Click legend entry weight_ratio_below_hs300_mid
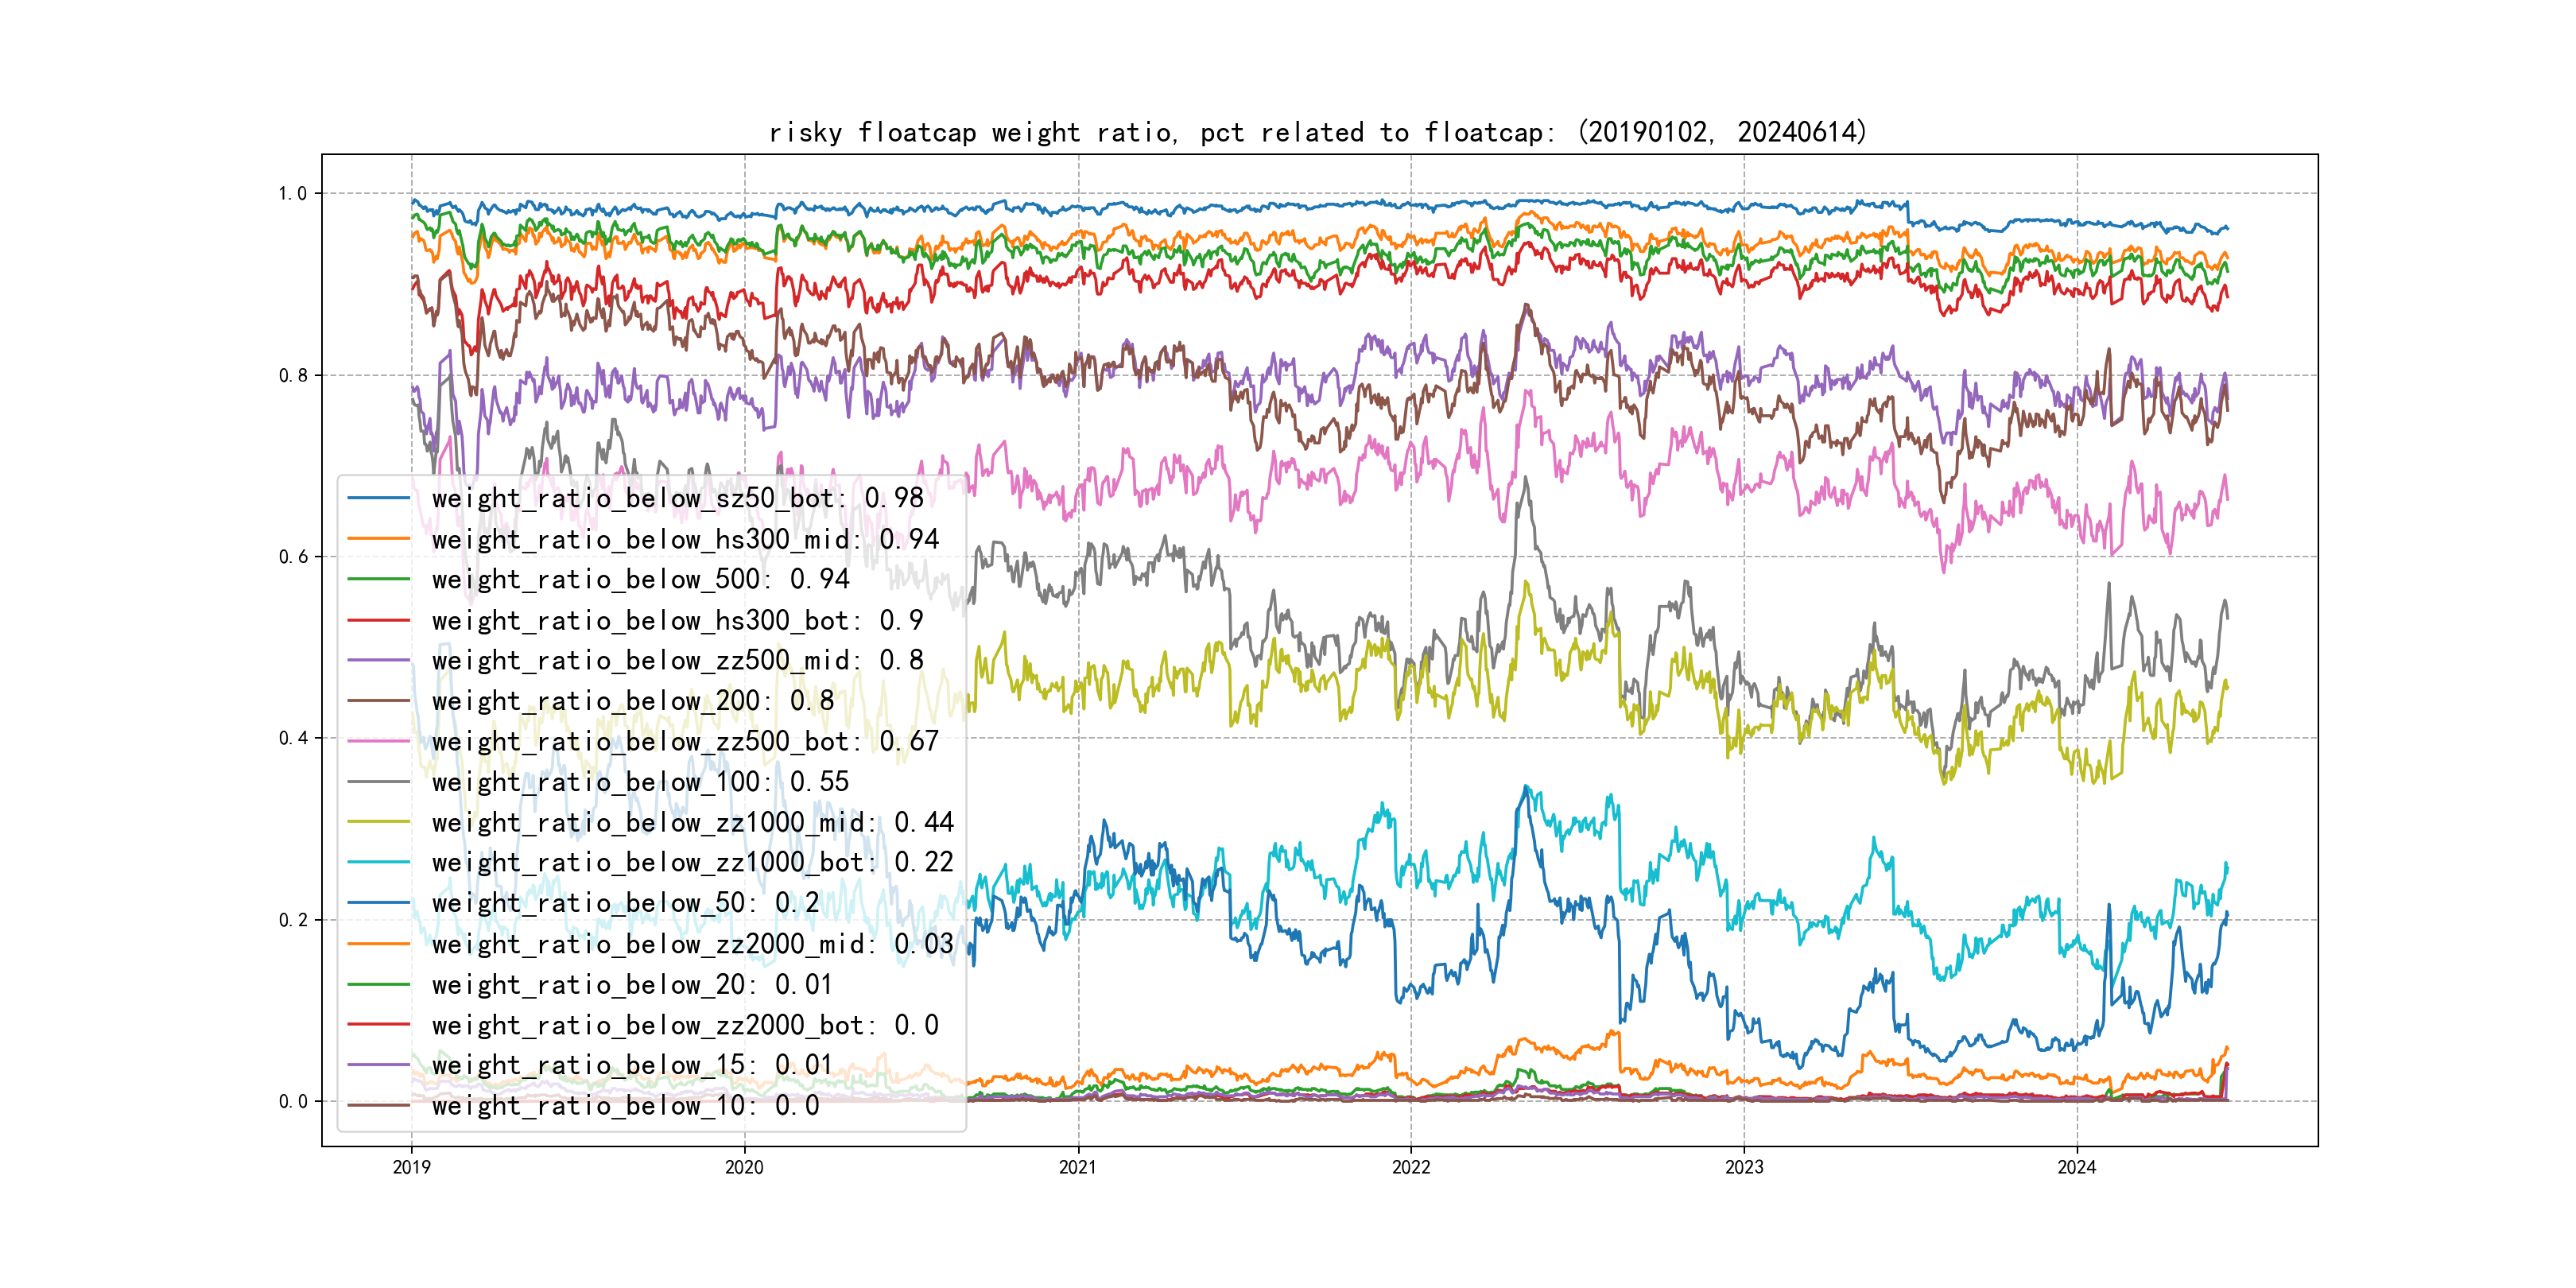This screenshot has height=1288, width=2576. (x=685, y=539)
